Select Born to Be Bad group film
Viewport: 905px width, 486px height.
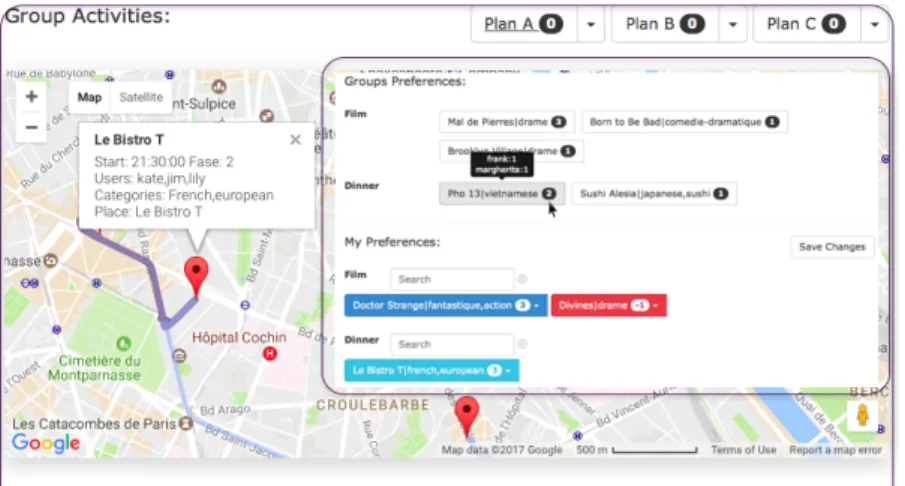point(684,122)
